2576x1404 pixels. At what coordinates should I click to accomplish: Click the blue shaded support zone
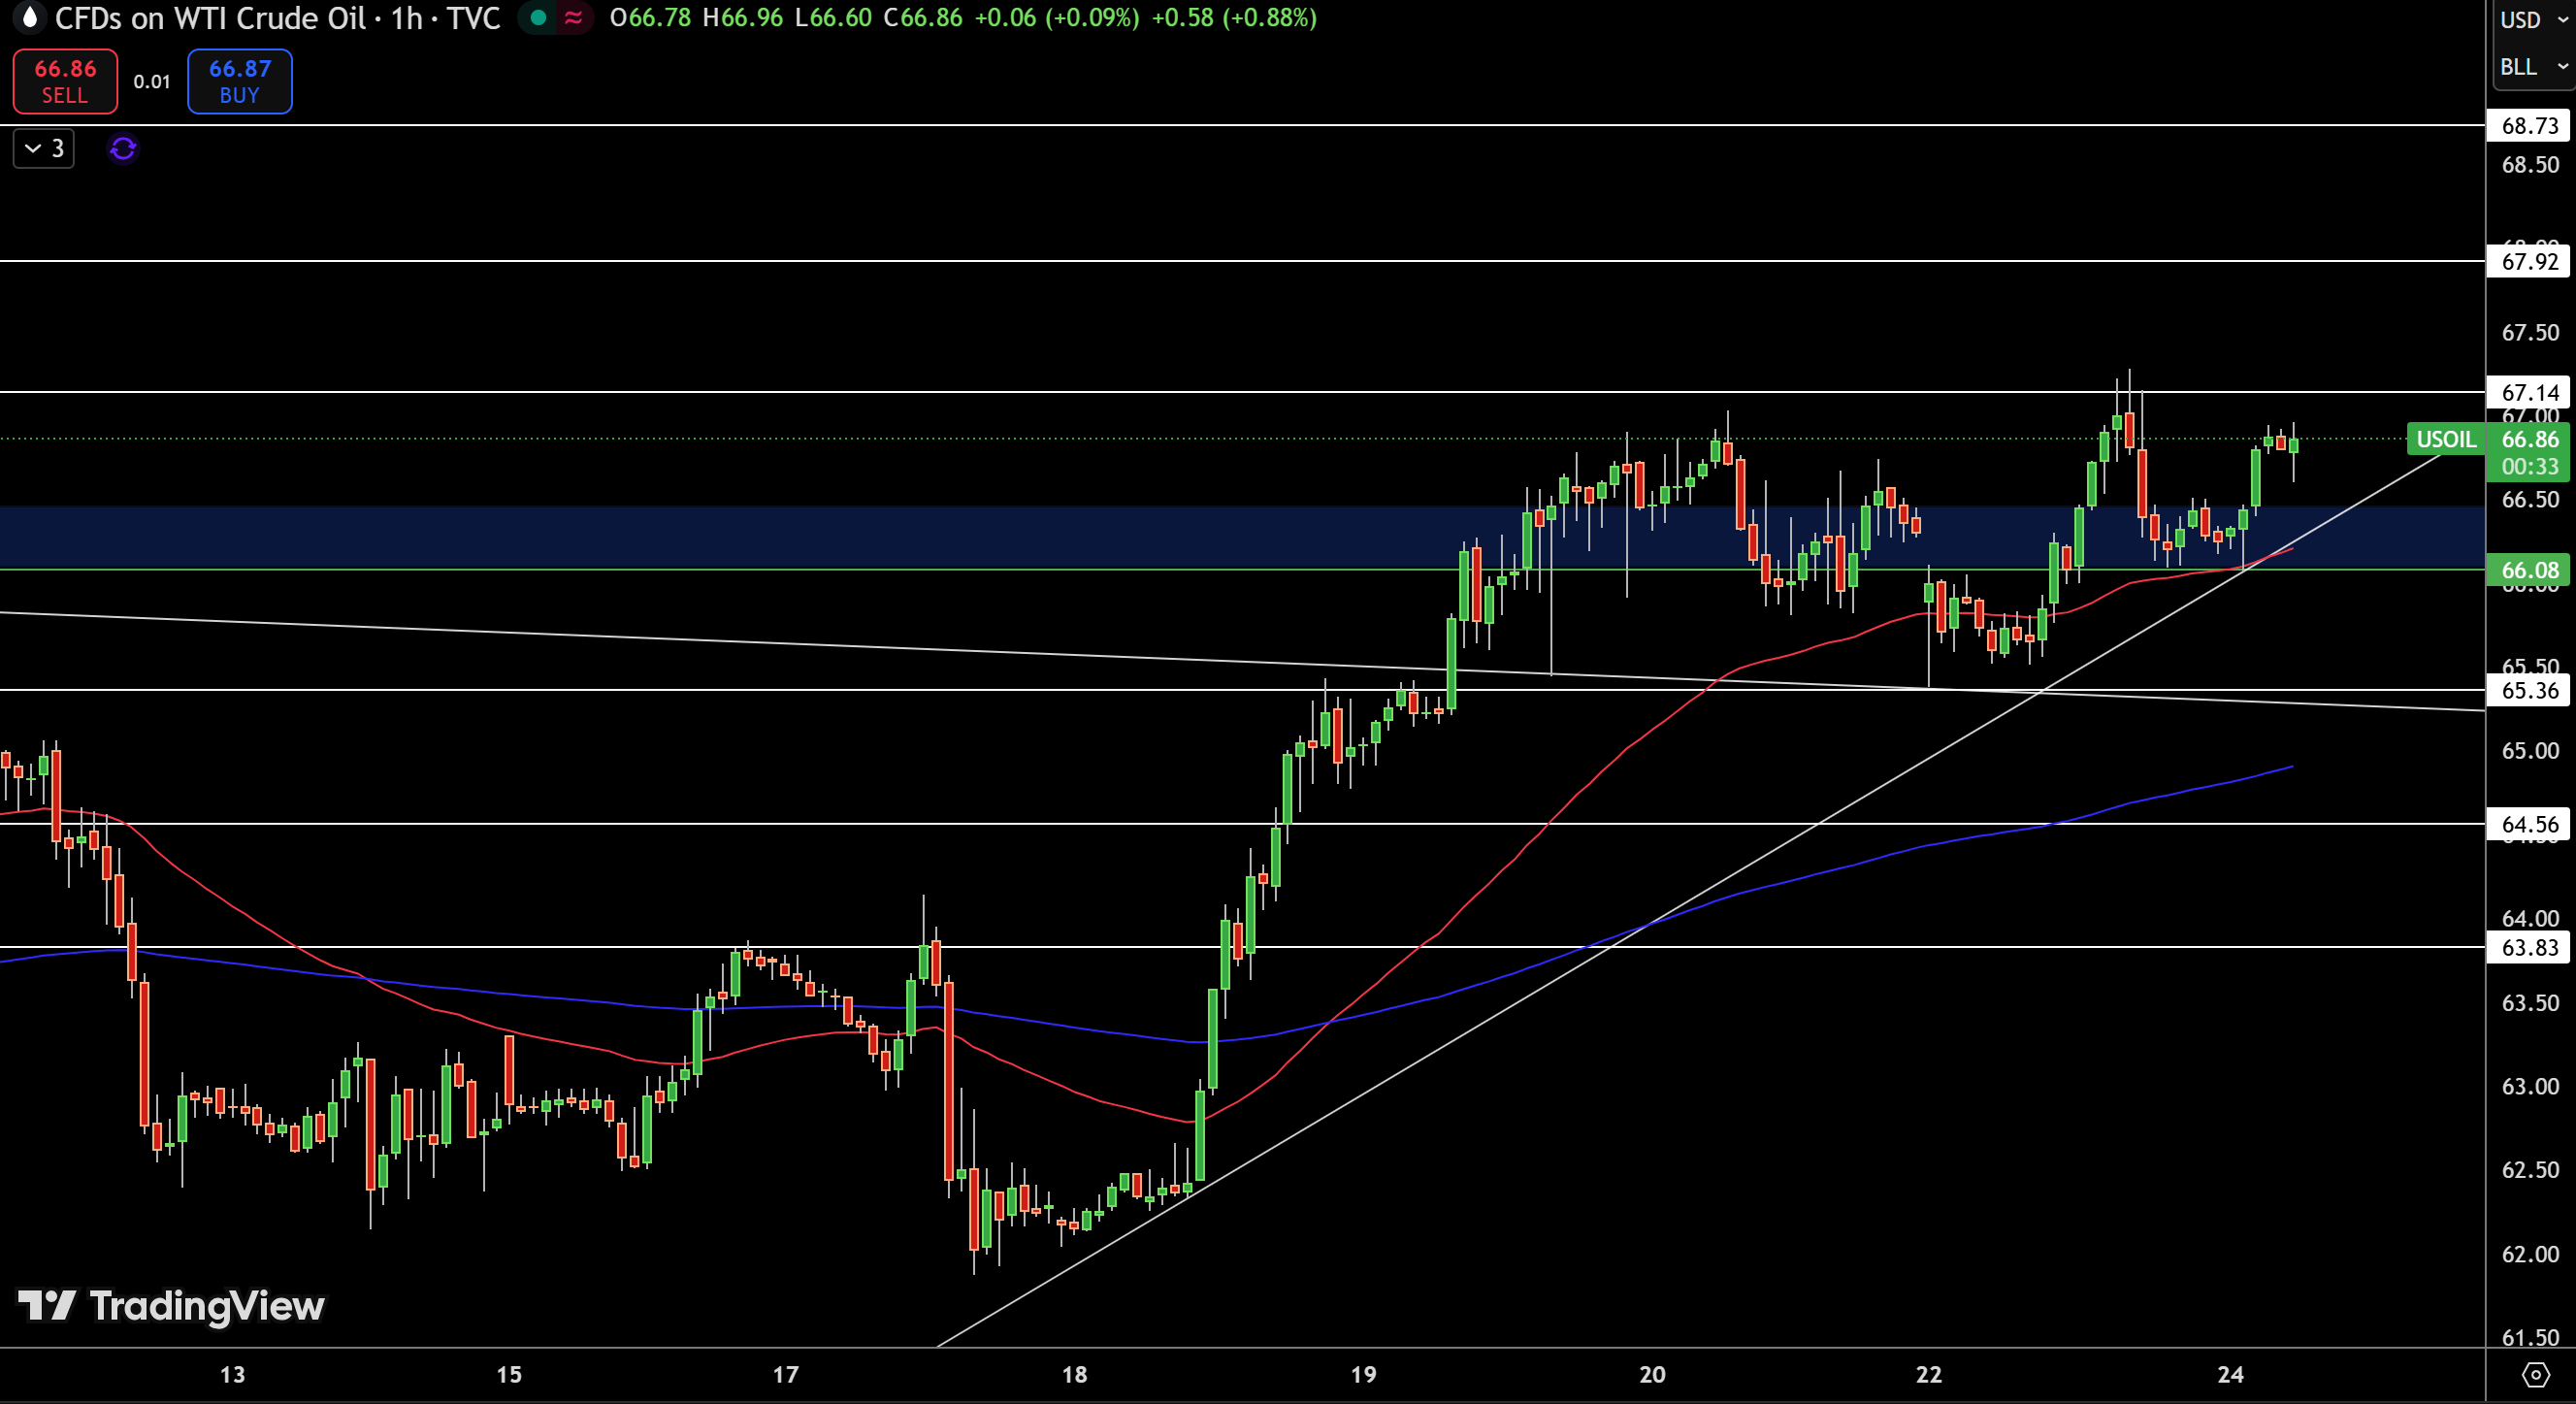click(1242, 538)
